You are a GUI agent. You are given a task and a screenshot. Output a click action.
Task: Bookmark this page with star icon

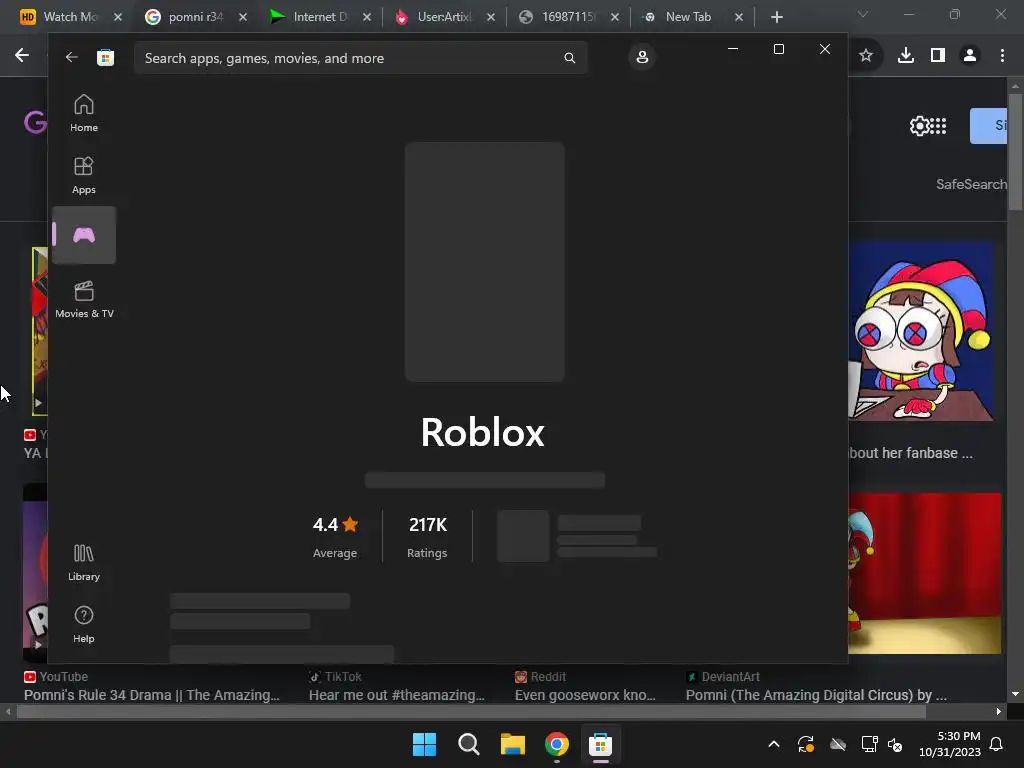pyautogui.click(x=866, y=56)
